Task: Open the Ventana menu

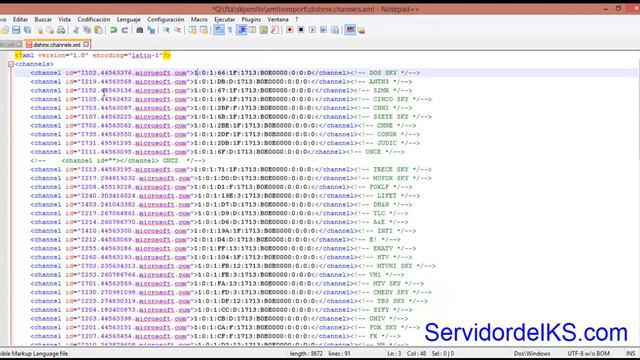Action: click(278, 20)
